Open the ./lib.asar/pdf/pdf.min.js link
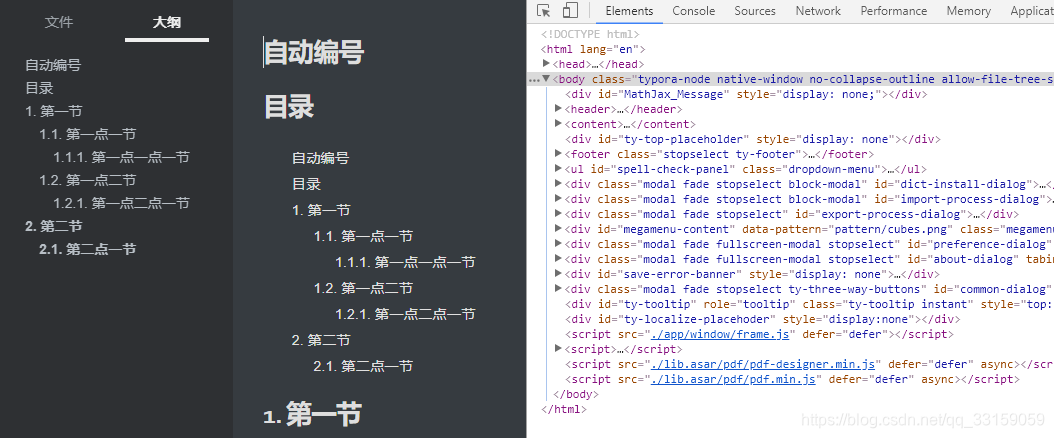The image size is (1054, 438). (733, 379)
